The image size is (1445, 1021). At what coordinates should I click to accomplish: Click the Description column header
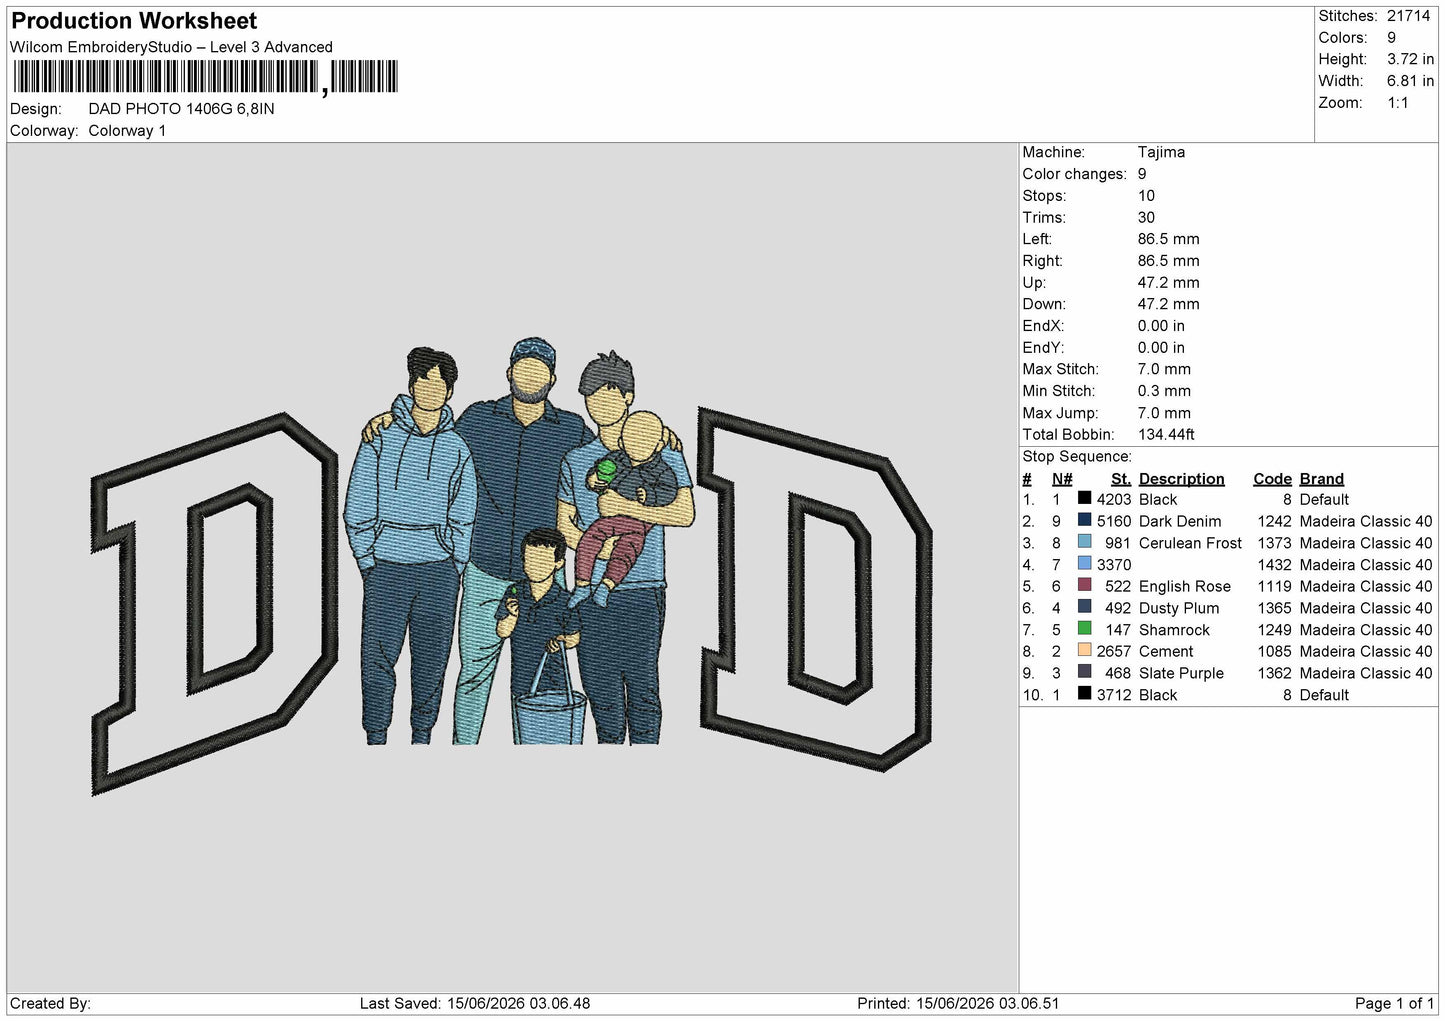coord(1181,479)
